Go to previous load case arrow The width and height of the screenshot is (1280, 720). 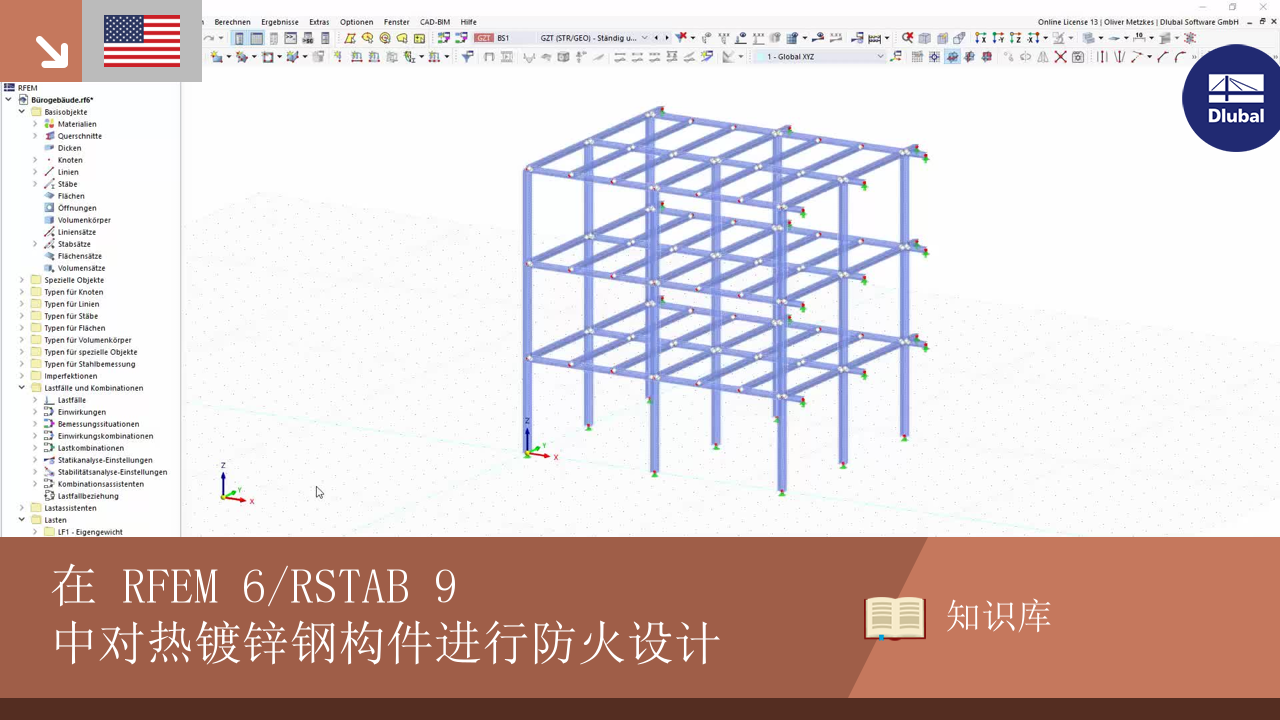(657, 38)
